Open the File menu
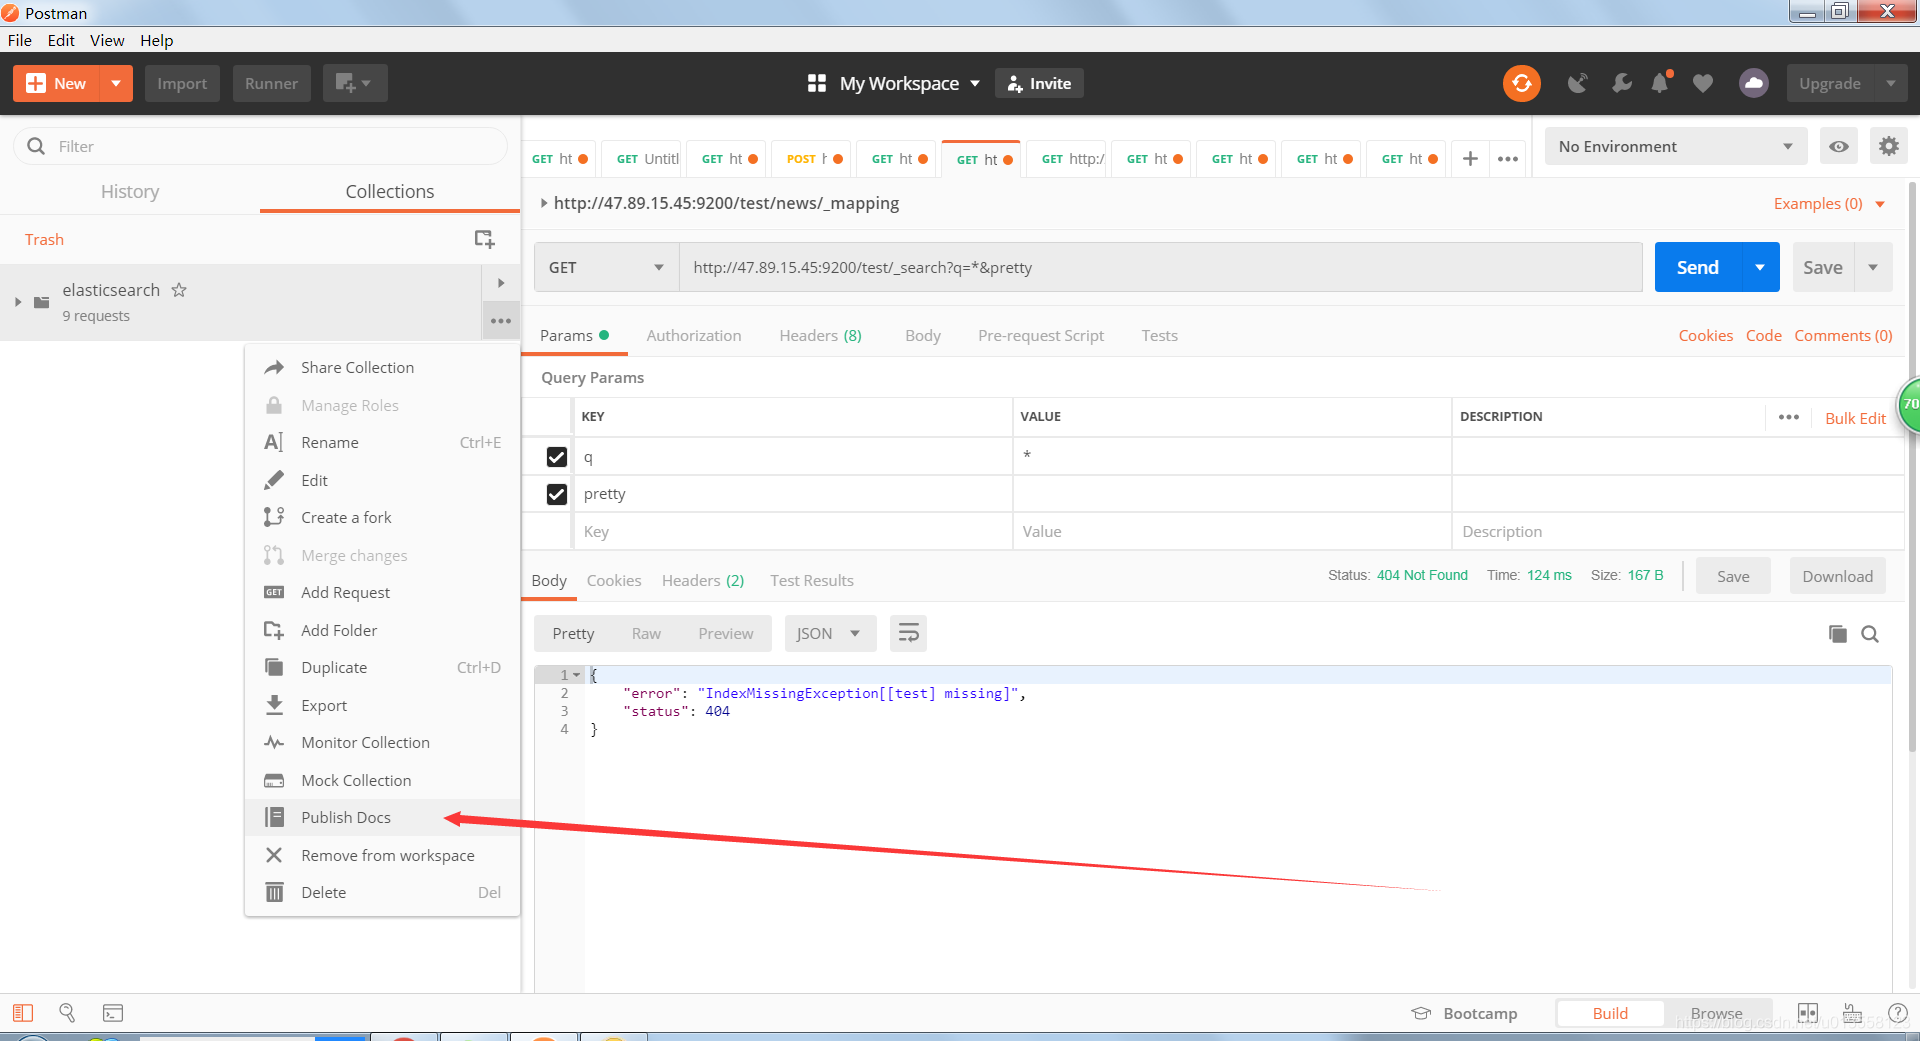 coord(19,40)
